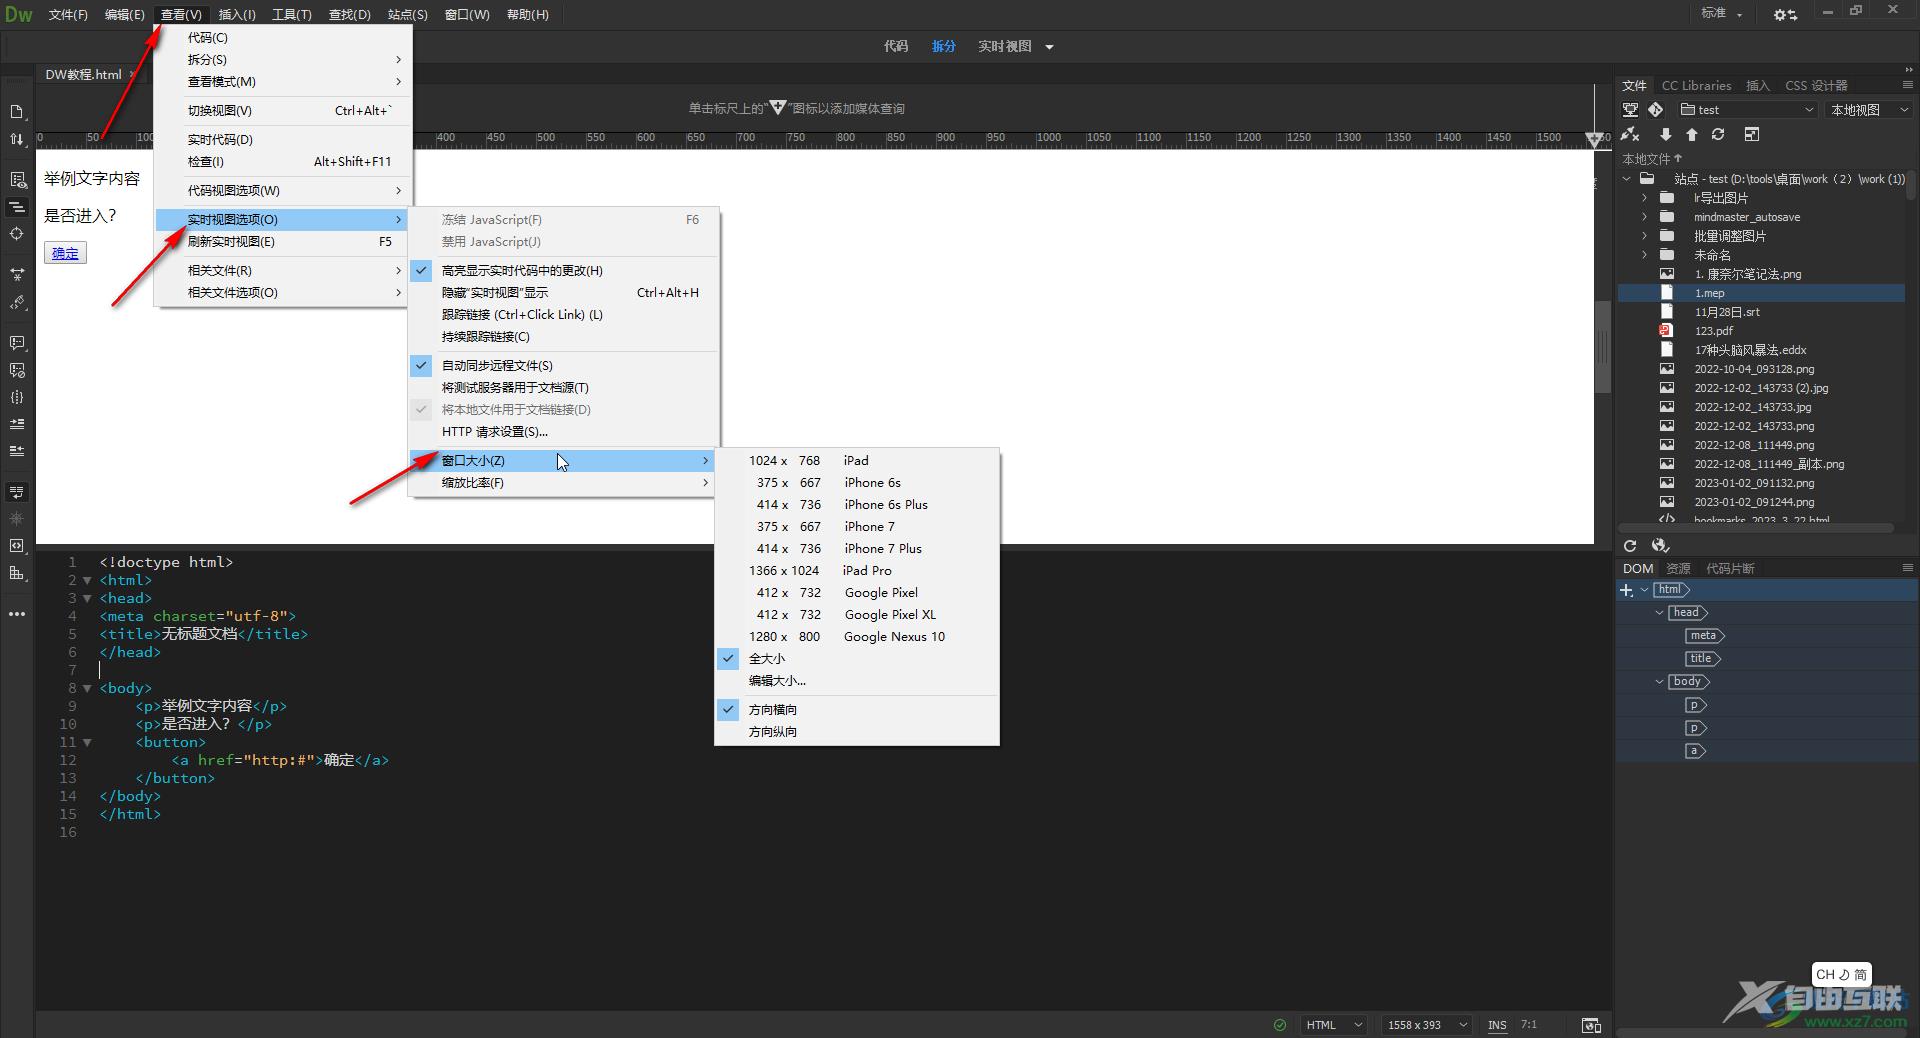This screenshot has width=1920, height=1038.
Task: Expand the lr导出图片 folder
Action: [x=1644, y=198]
